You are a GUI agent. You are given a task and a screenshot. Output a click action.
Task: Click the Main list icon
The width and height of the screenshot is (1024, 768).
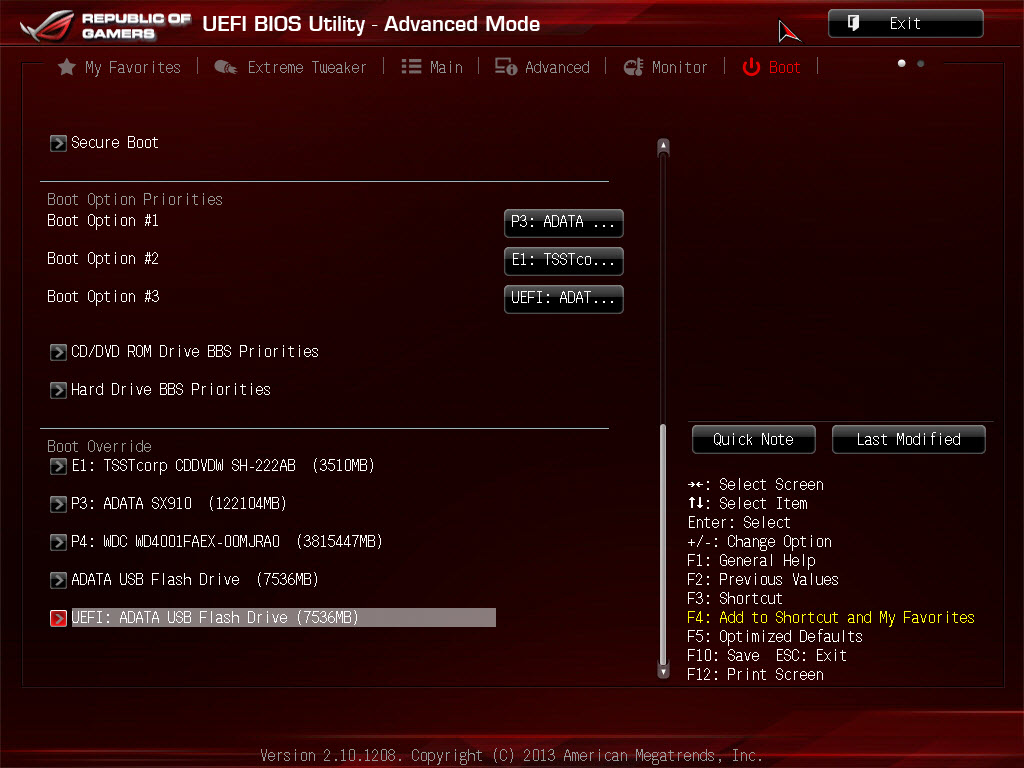click(411, 67)
